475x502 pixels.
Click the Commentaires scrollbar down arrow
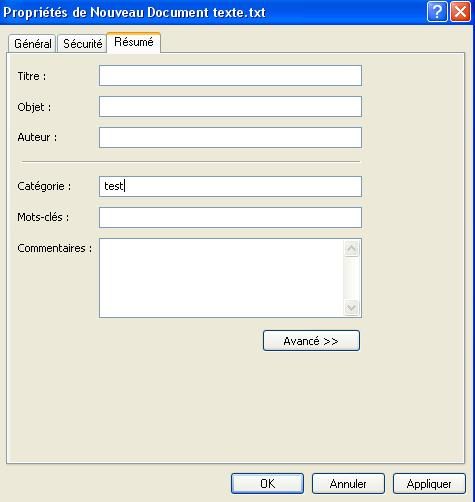(351, 307)
